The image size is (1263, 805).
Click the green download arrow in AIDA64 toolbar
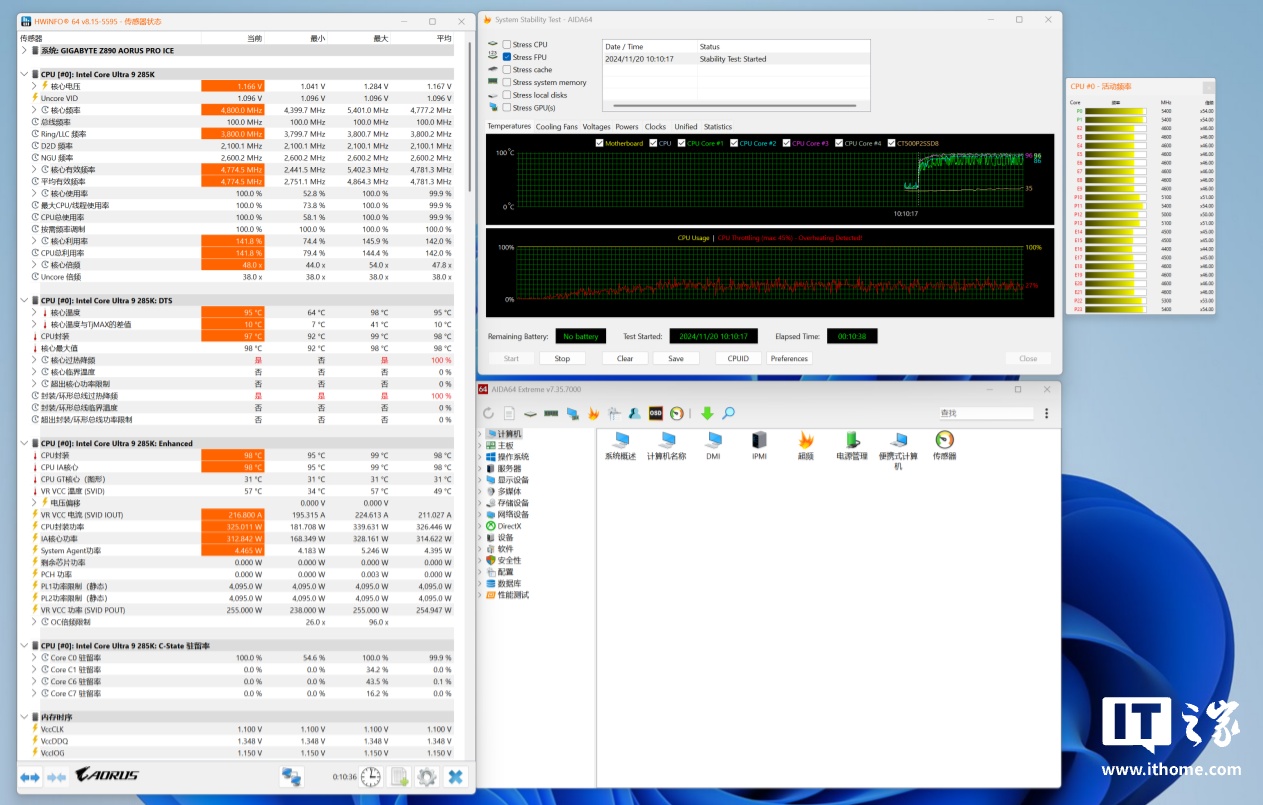(707, 413)
